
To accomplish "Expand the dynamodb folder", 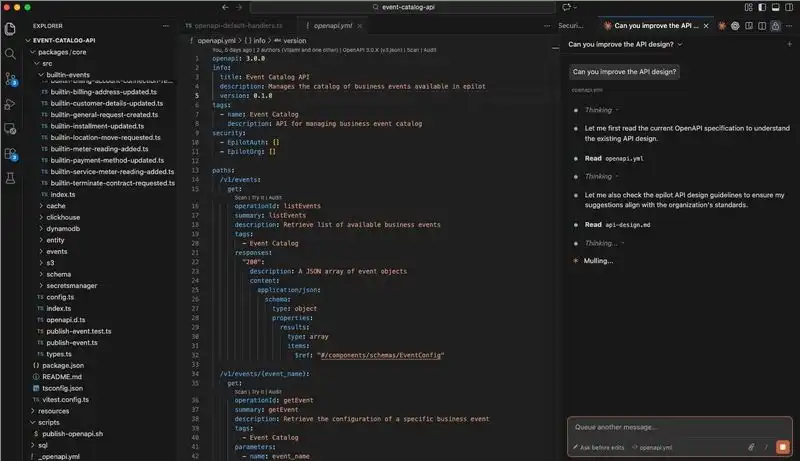I will tap(63, 229).
